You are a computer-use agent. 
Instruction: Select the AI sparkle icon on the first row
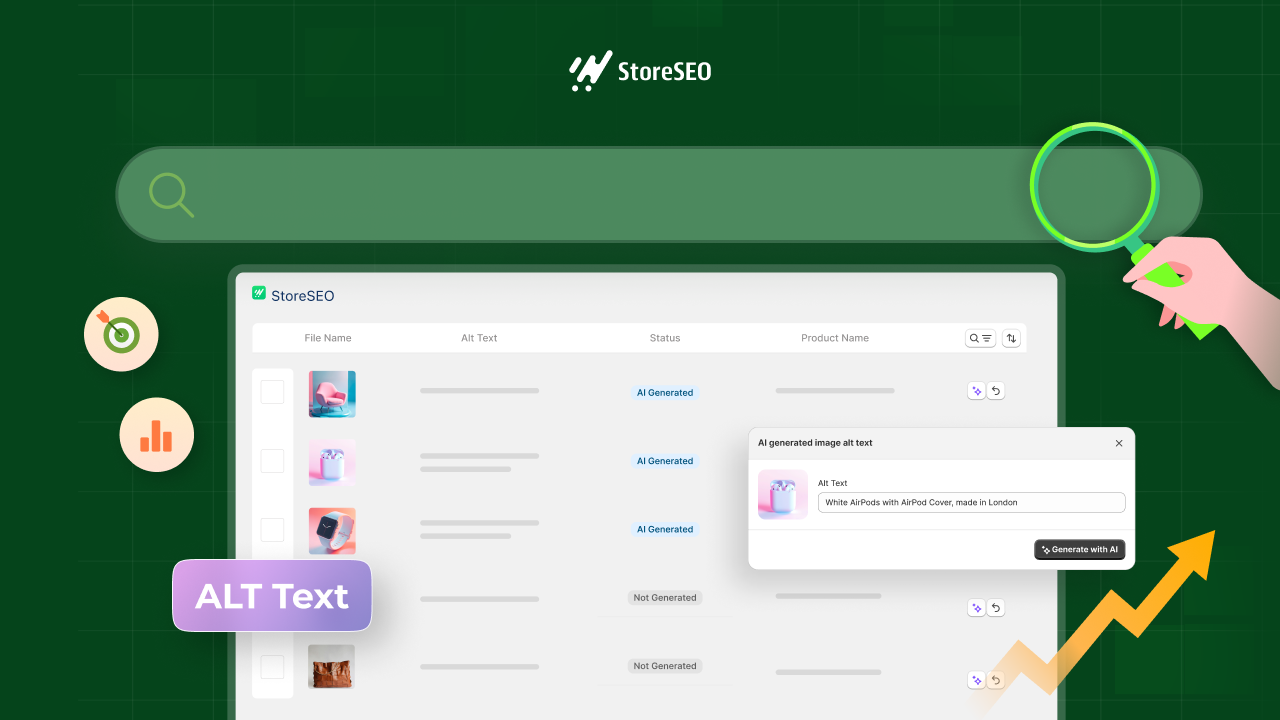[977, 390]
